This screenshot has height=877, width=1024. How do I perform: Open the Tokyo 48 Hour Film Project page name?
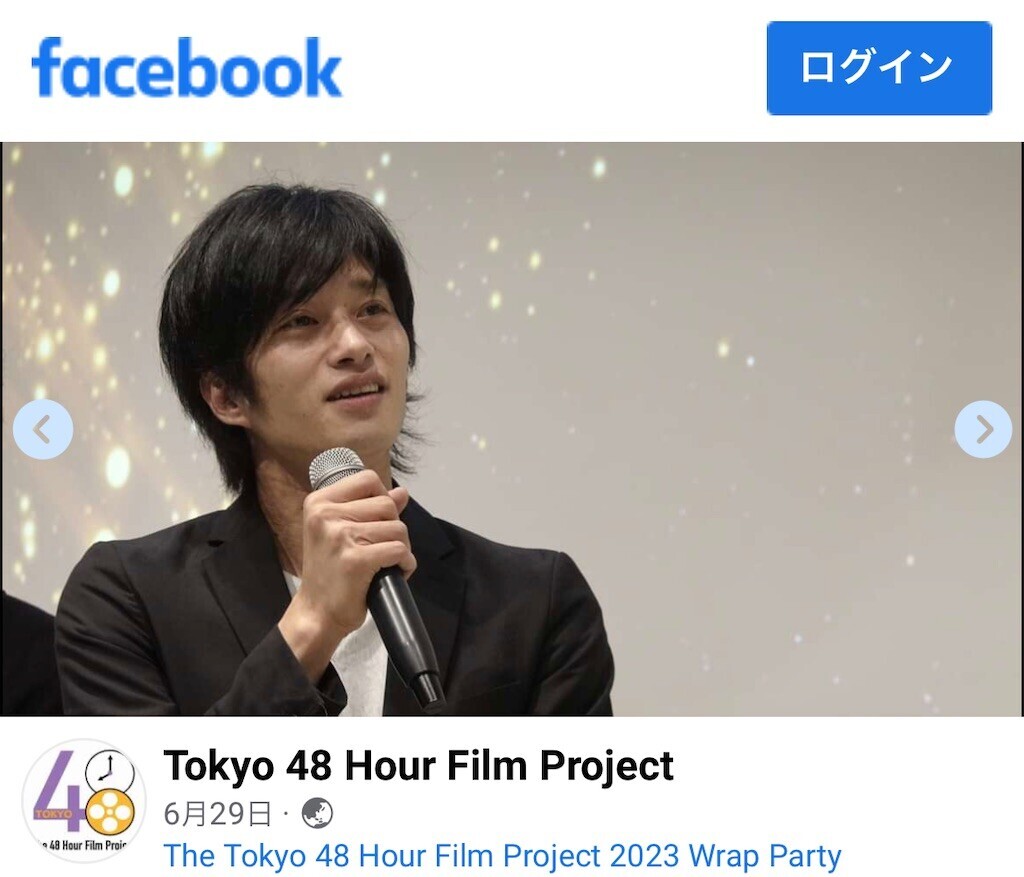tap(419, 765)
